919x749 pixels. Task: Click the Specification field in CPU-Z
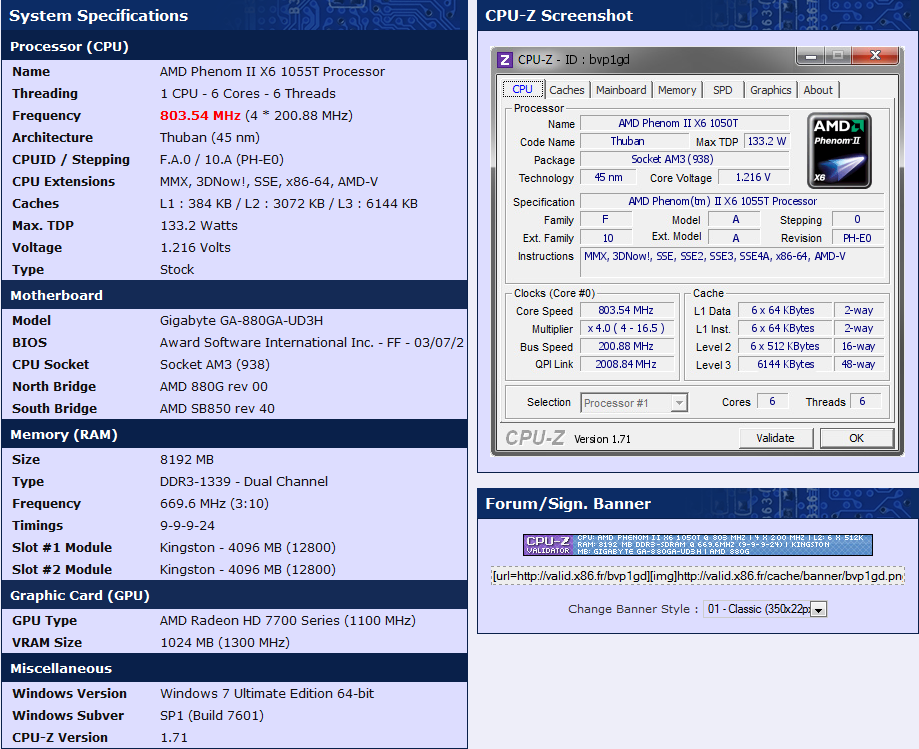point(732,202)
